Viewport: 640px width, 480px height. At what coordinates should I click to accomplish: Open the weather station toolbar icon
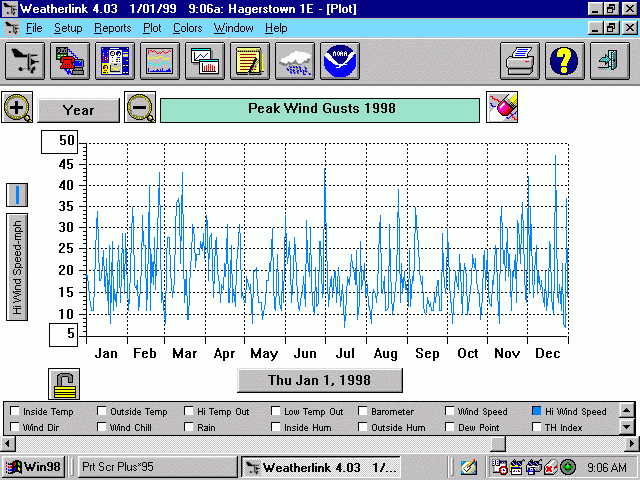coord(25,61)
